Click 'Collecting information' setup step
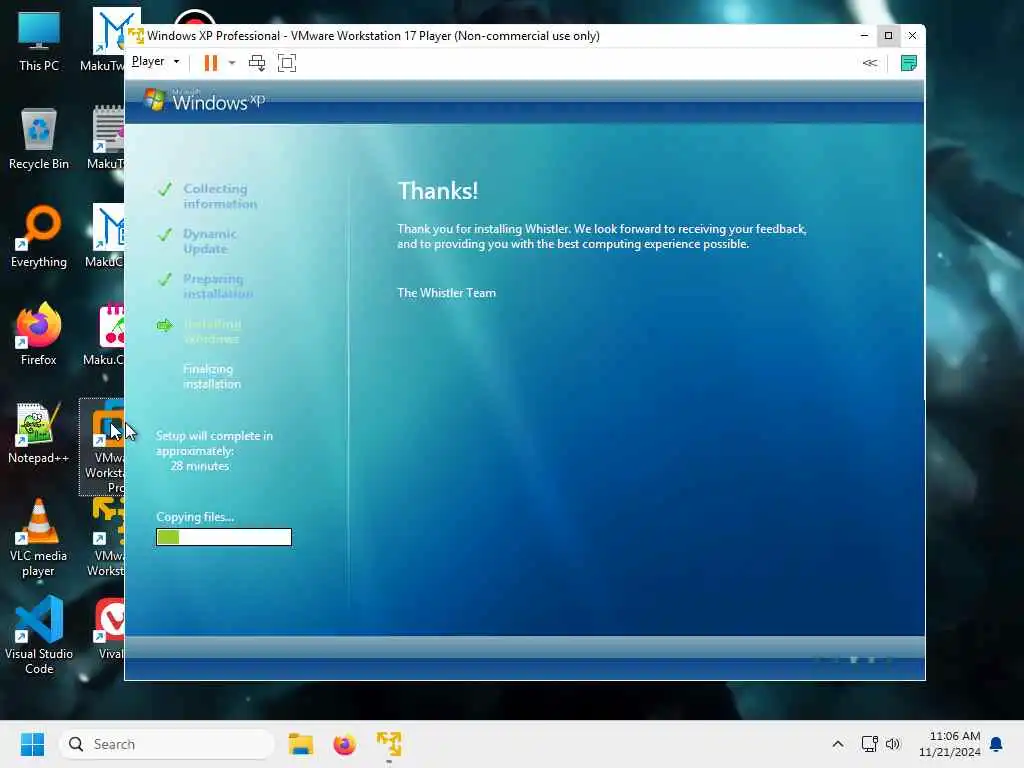The width and height of the screenshot is (1024, 768). [220, 196]
